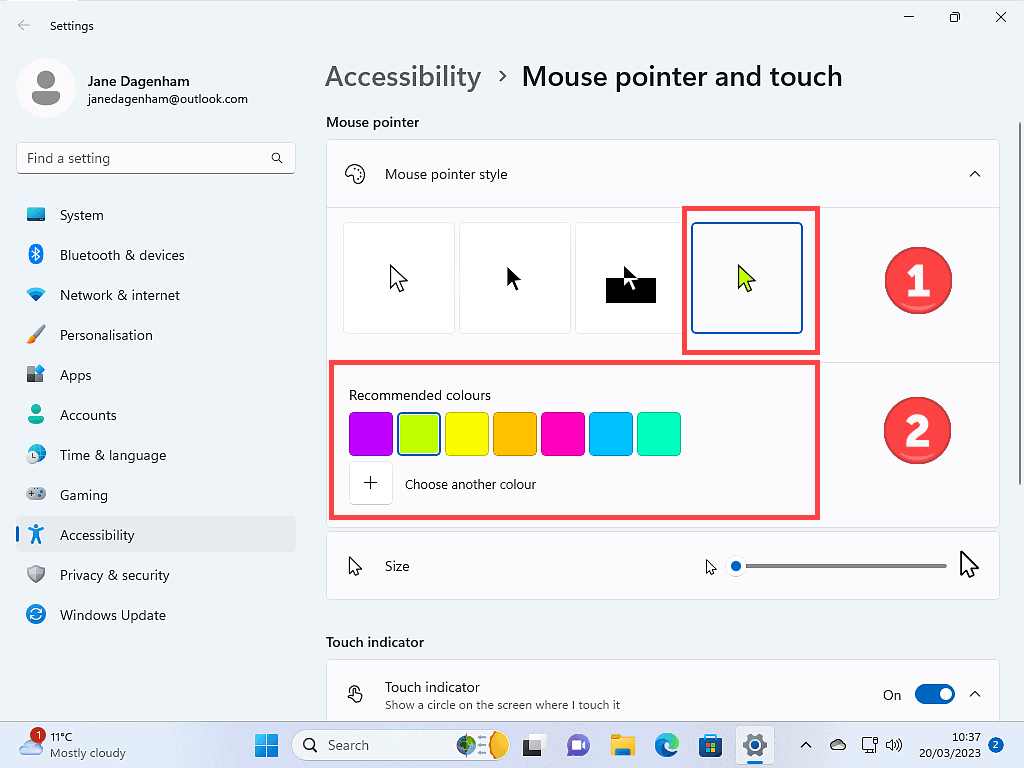The image size is (1024, 768).
Task: Go to Windows Update settings
Action: 112,615
